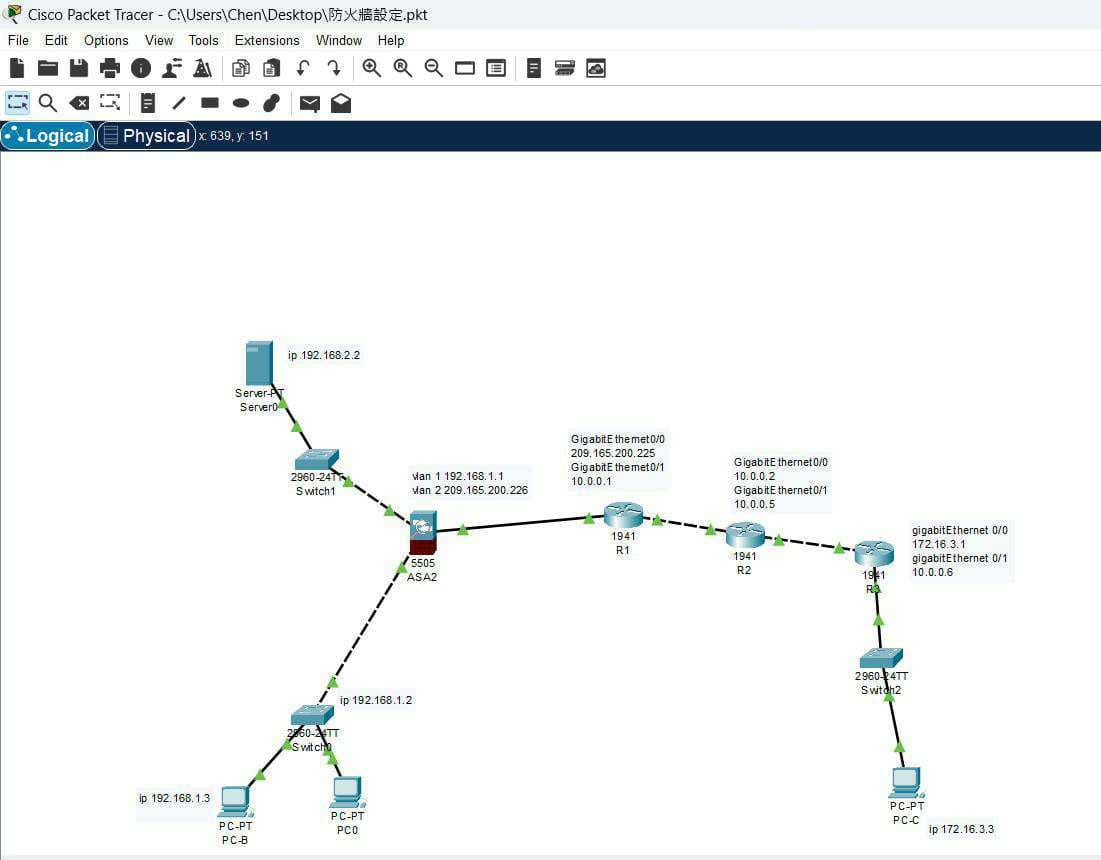This screenshot has width=1101, height=860.
Task: Open a file via folder icon
Action: [48, 68]
